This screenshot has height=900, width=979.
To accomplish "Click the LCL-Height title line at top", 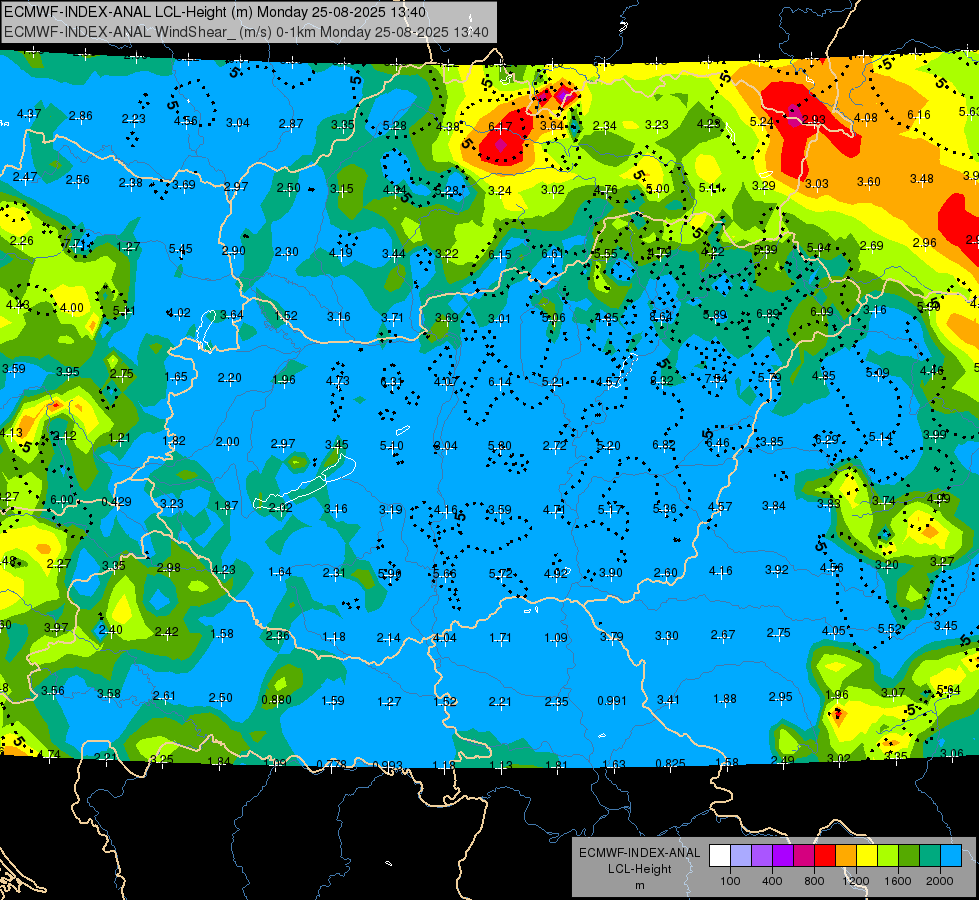I will pyautogui.click(x=215, y=12).
